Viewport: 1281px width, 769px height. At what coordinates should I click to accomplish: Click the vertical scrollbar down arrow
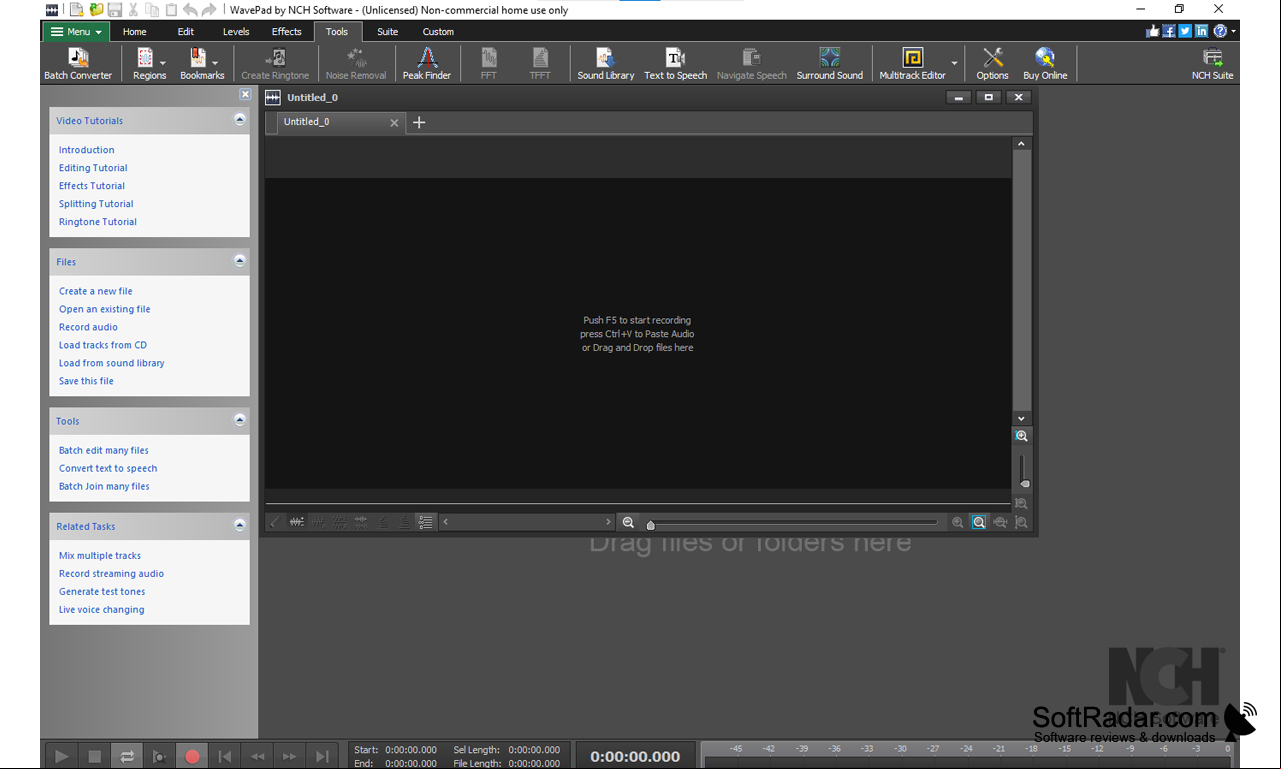click(x=1021, y=419)
